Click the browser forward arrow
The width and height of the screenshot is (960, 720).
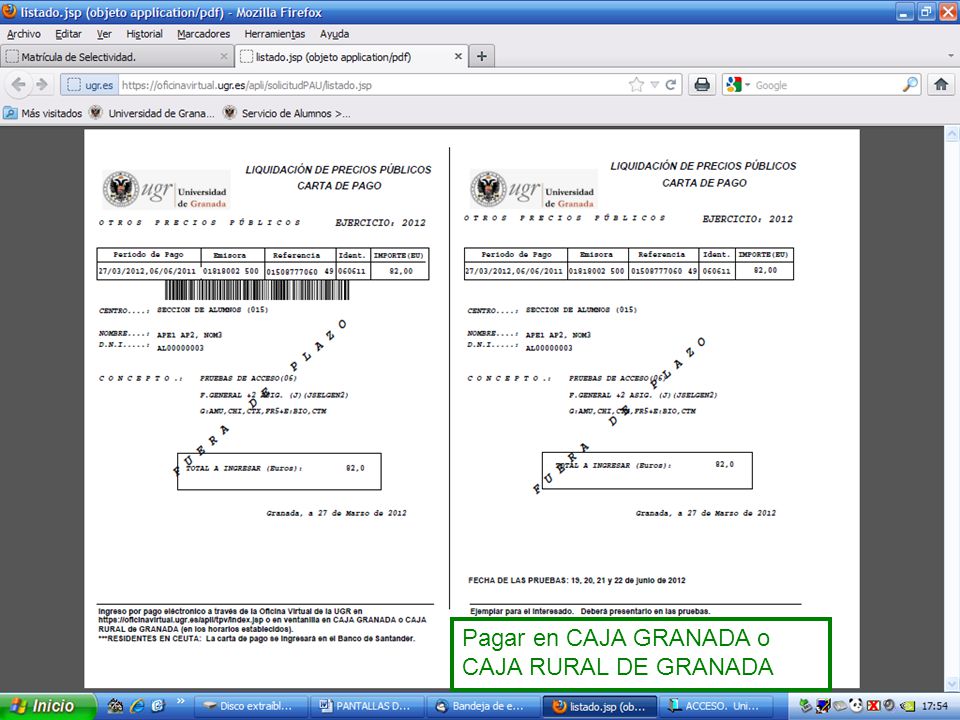point(42,84)
